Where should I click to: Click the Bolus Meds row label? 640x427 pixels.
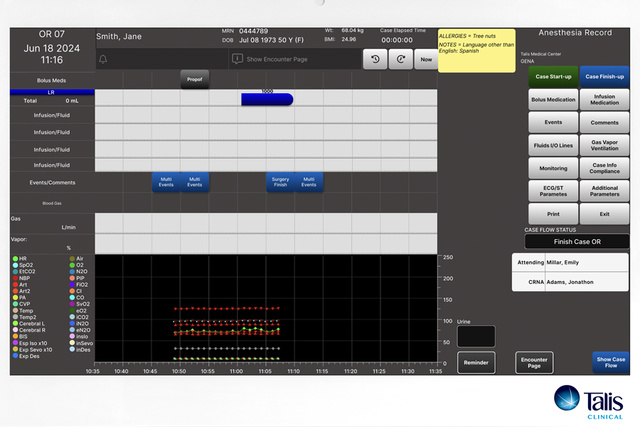[x=51, y=80]
